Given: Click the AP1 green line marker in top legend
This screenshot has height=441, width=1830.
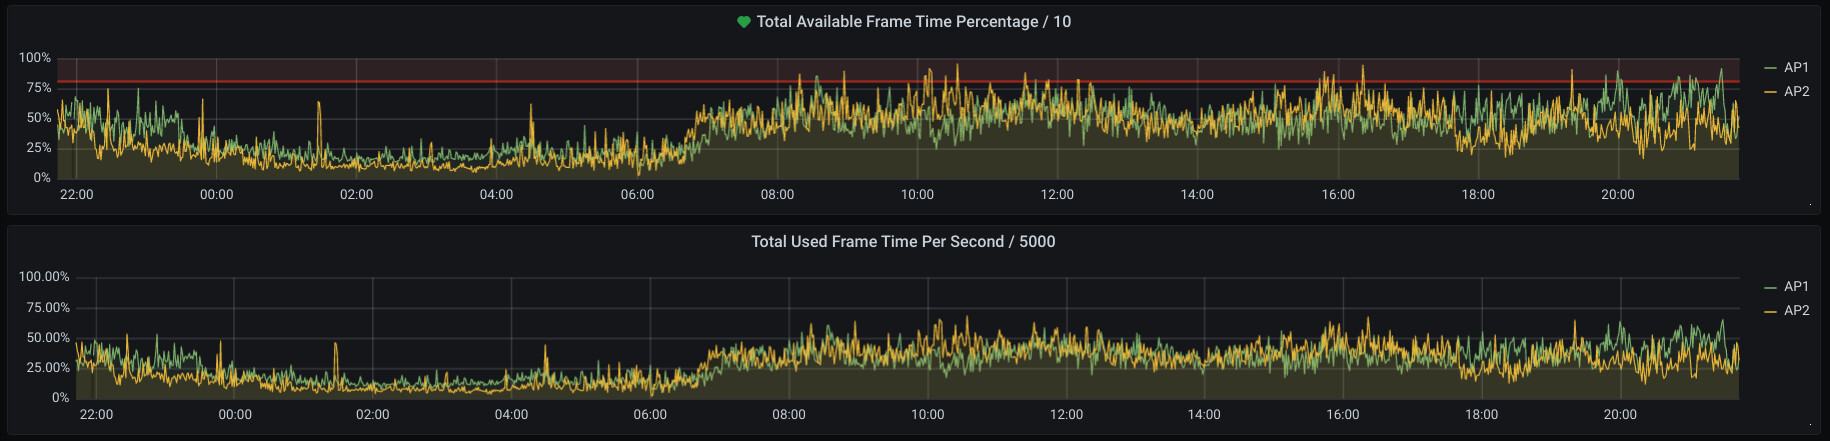Looking at the screenshot, I should point(1770,68).
